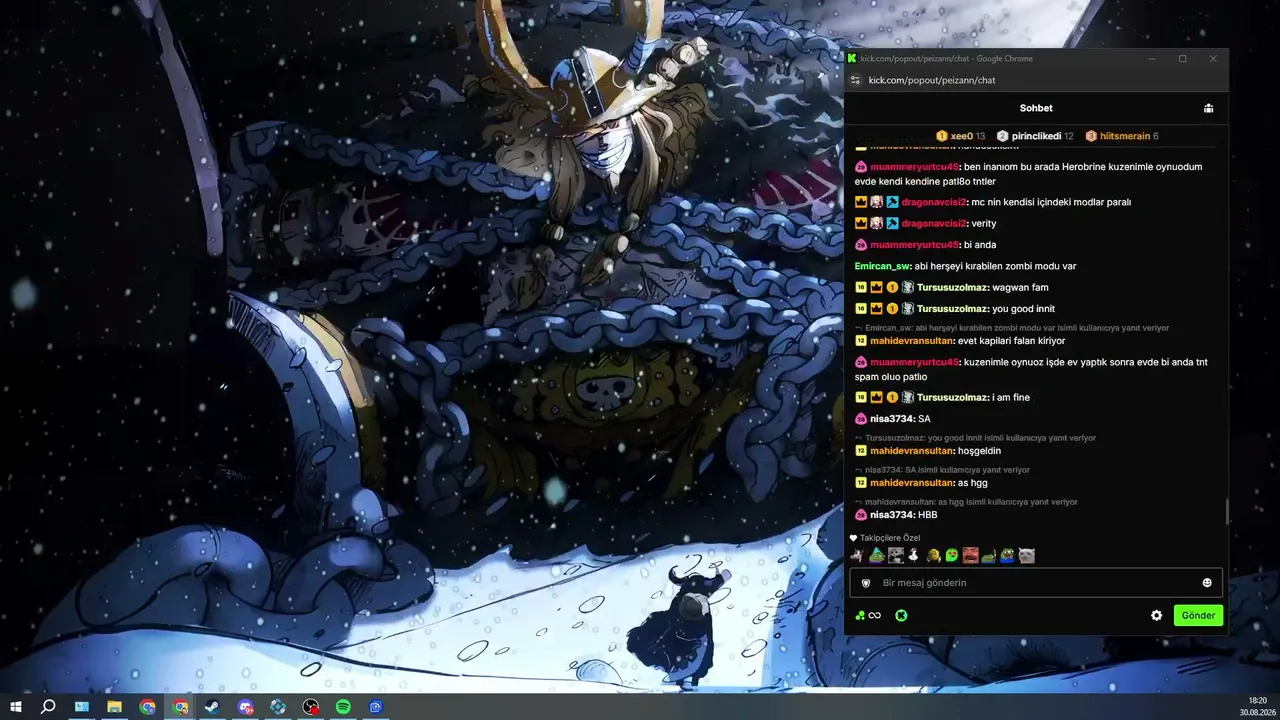Open chat settings gear
The image size is (1280, 720).
coord(1157,616)
